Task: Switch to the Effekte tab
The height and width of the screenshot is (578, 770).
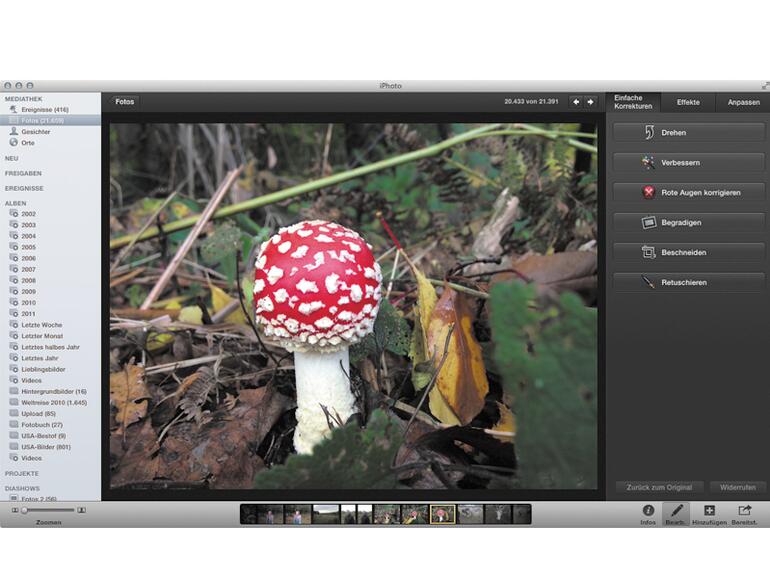Action: [x=688, y=102]
